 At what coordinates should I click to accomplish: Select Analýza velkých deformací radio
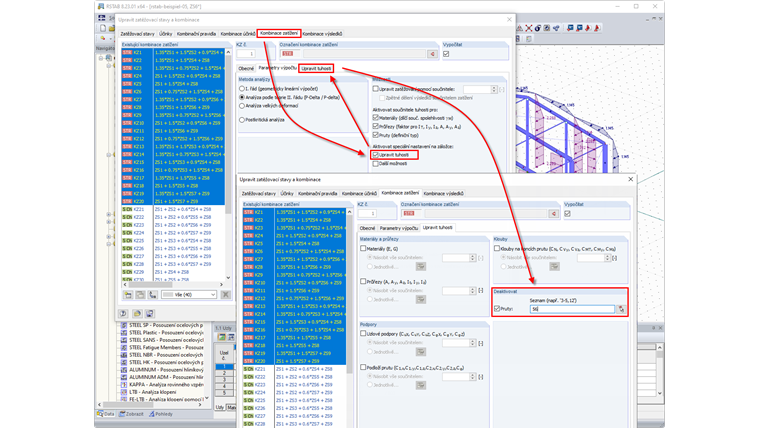point(242,106)
